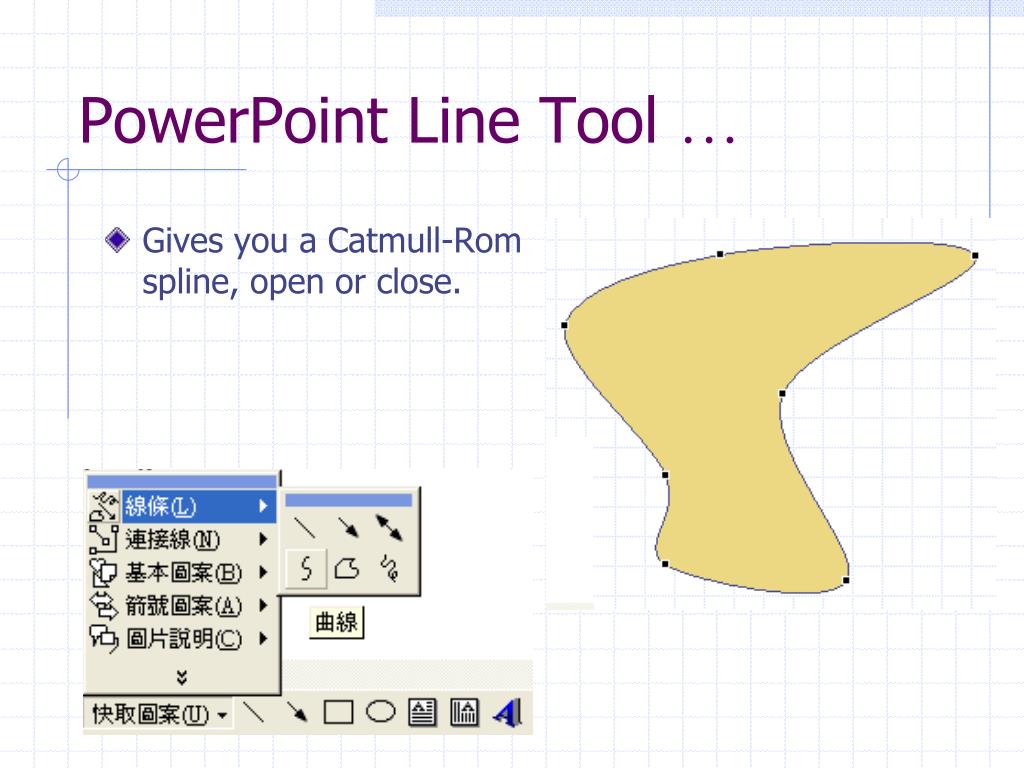Click the Line tool on drawing toolbar
The width and height of the screenshot is (1024, 768).
(253, 712)
